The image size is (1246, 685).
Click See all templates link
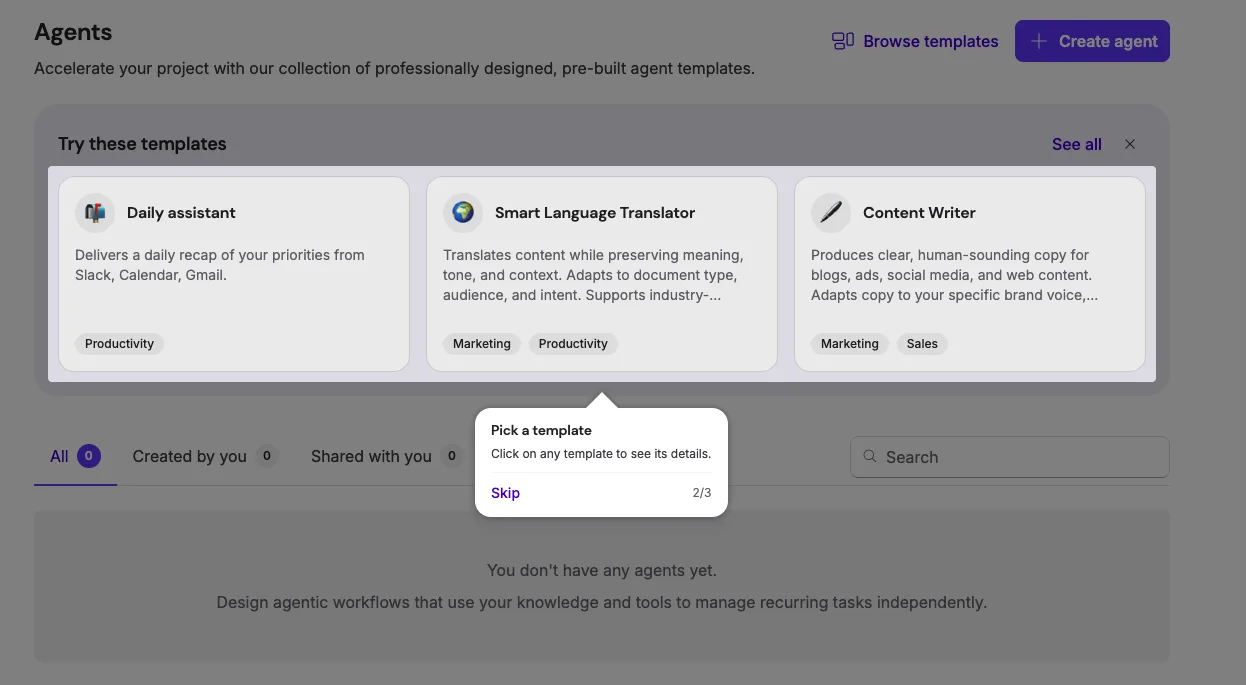1076,144
